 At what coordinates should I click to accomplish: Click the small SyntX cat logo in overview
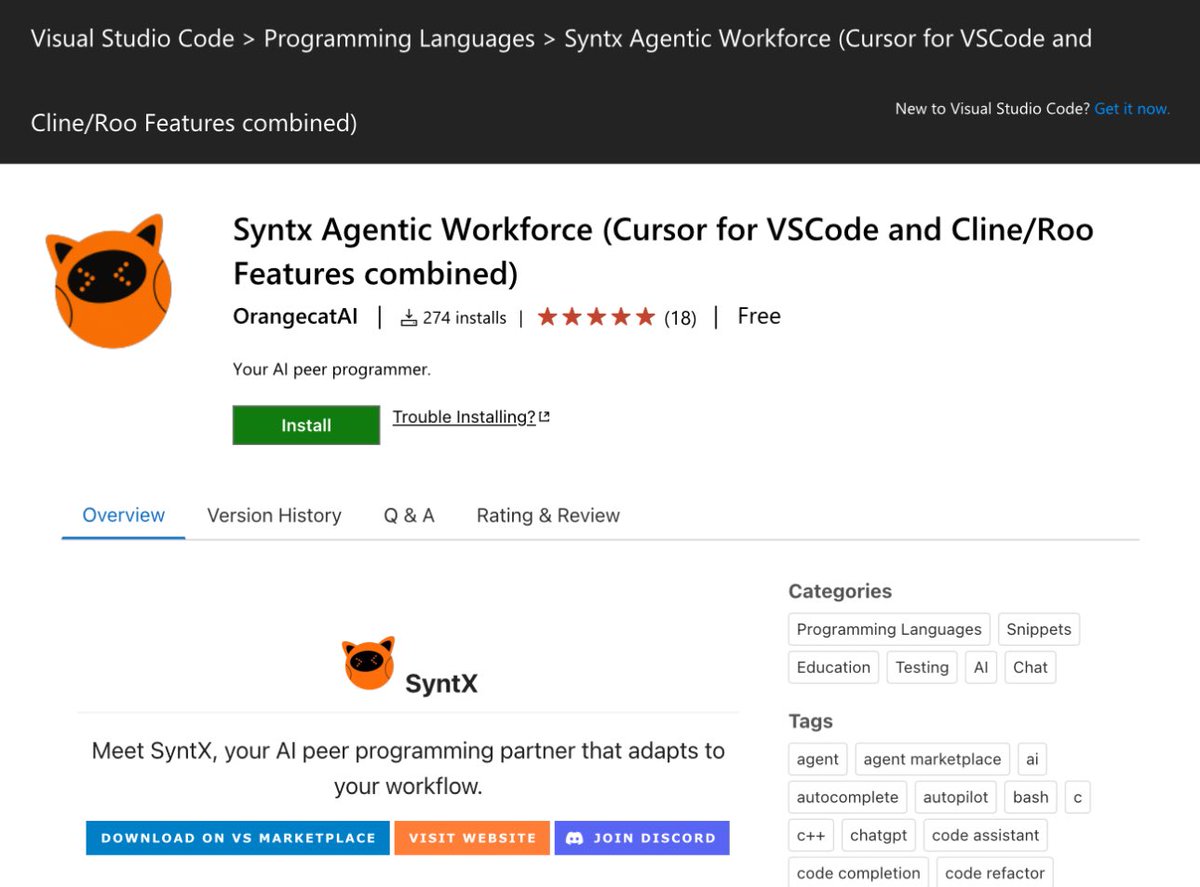coord(369,663)
